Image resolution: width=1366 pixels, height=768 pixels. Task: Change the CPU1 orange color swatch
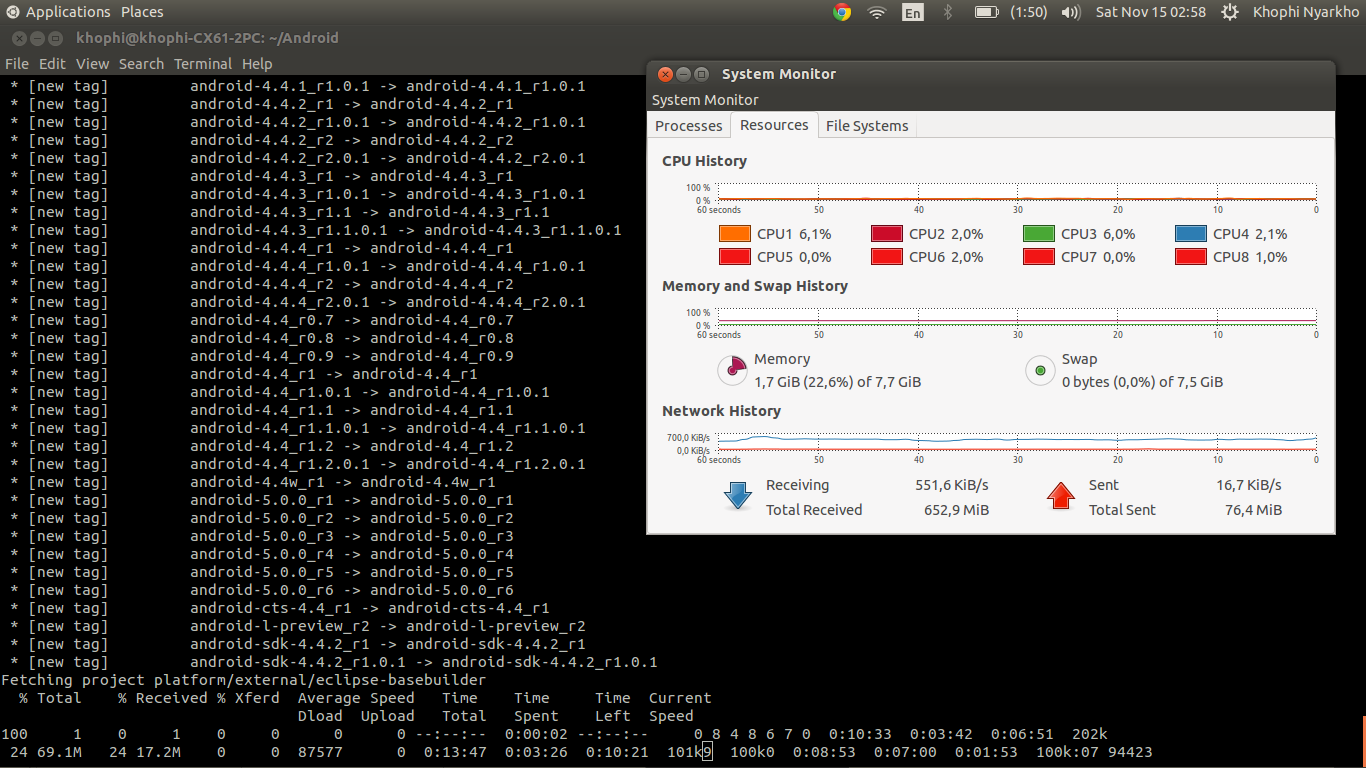click(x=734, y=234)
